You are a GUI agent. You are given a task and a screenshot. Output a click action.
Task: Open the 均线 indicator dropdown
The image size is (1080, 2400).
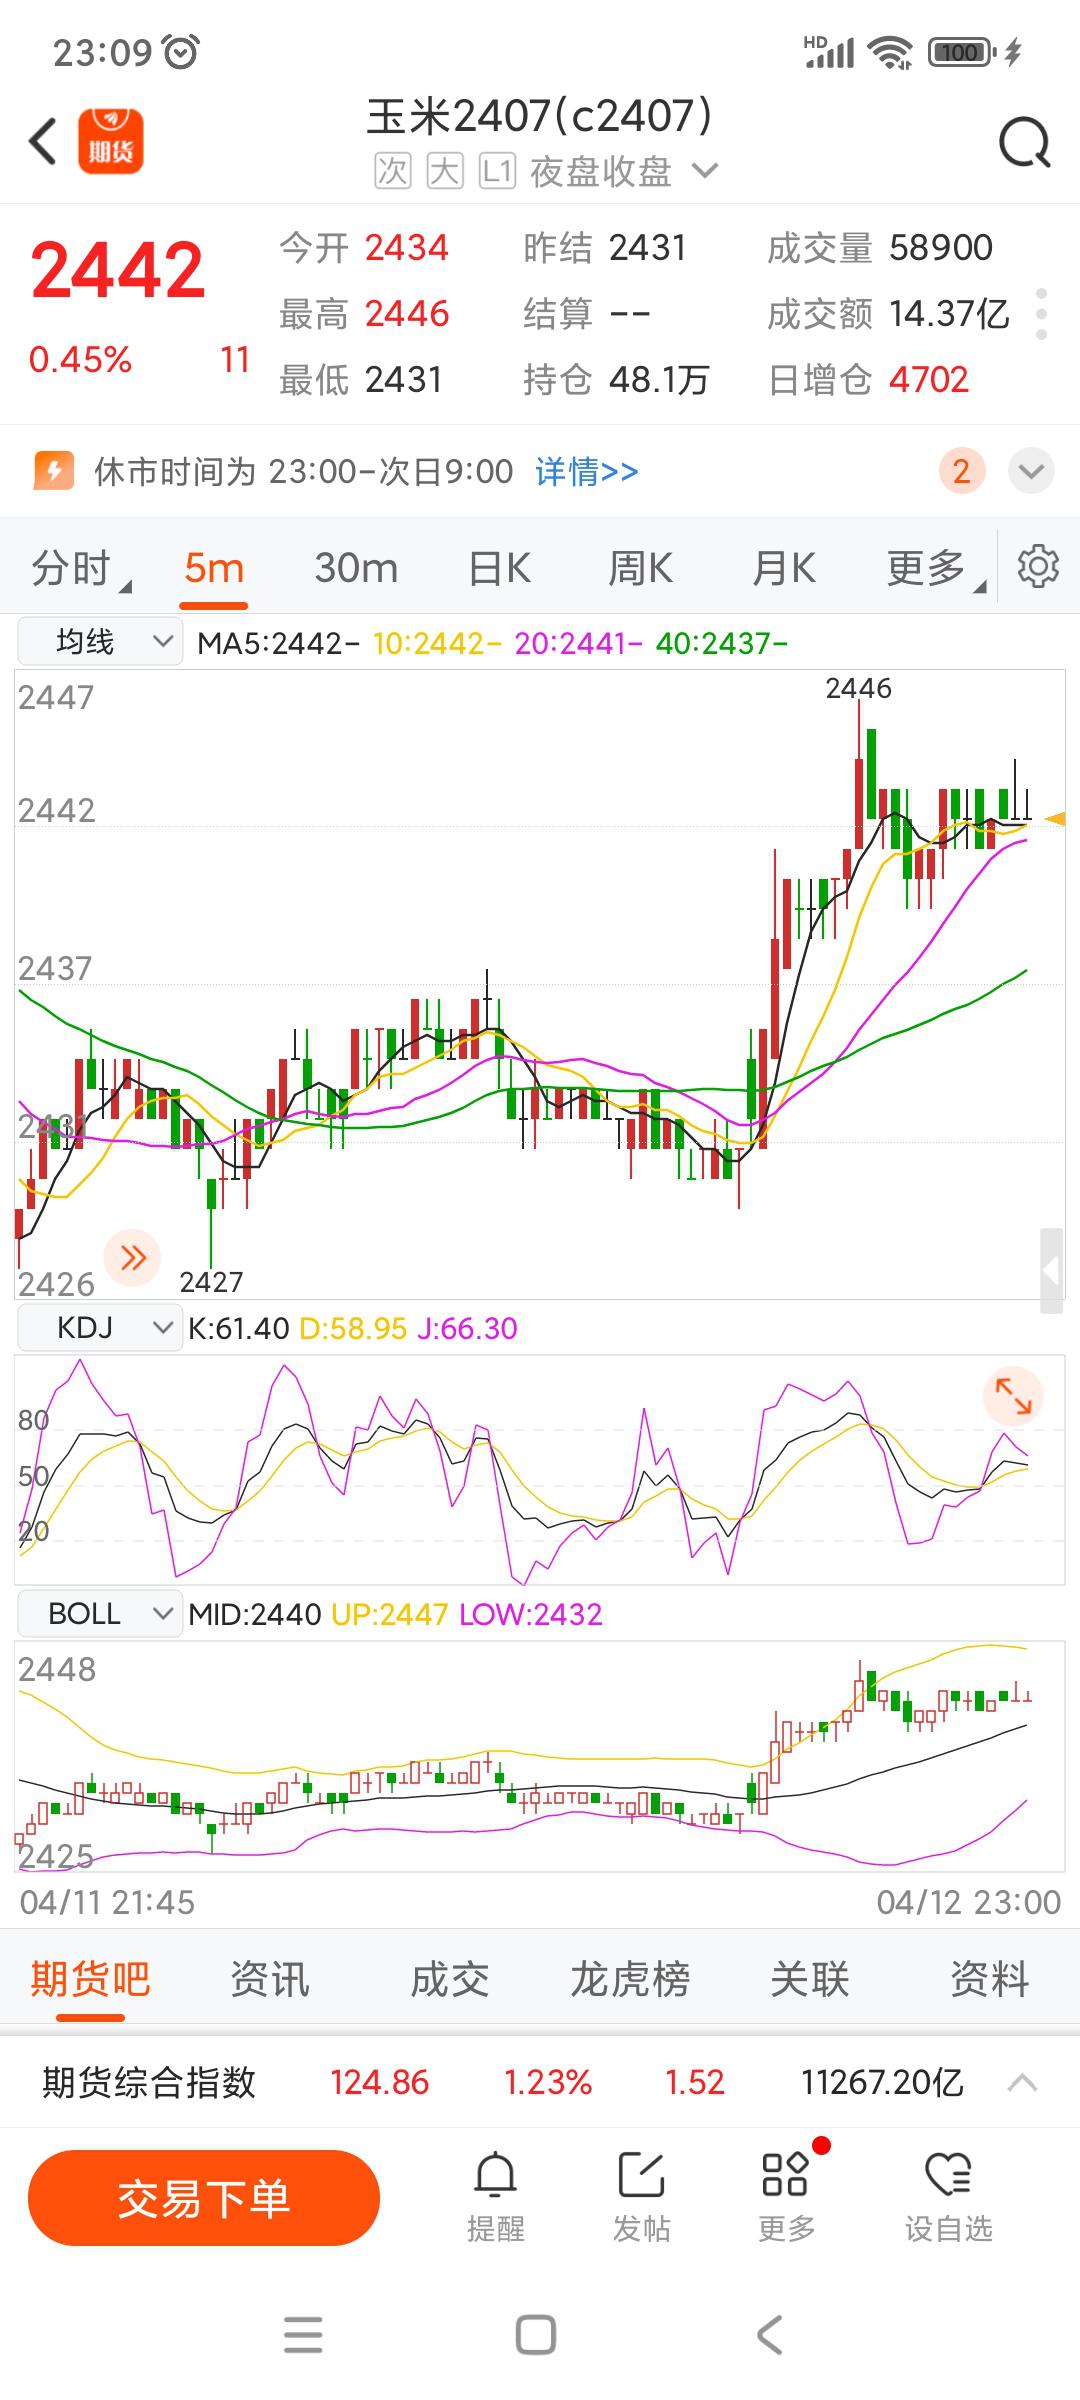(x=100, y=642)
